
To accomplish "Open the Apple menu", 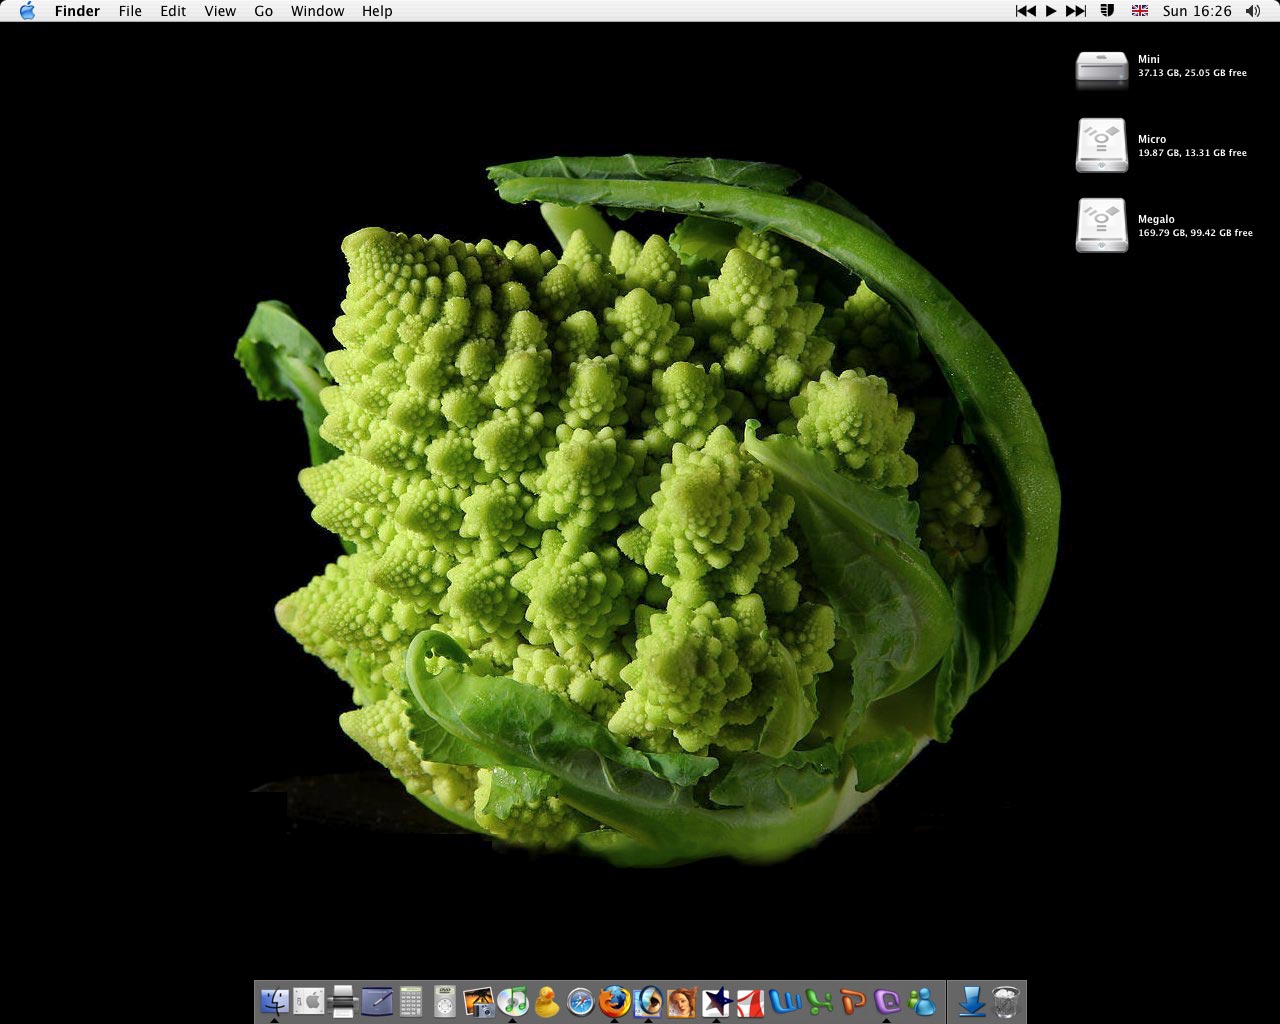I will 27,11.
